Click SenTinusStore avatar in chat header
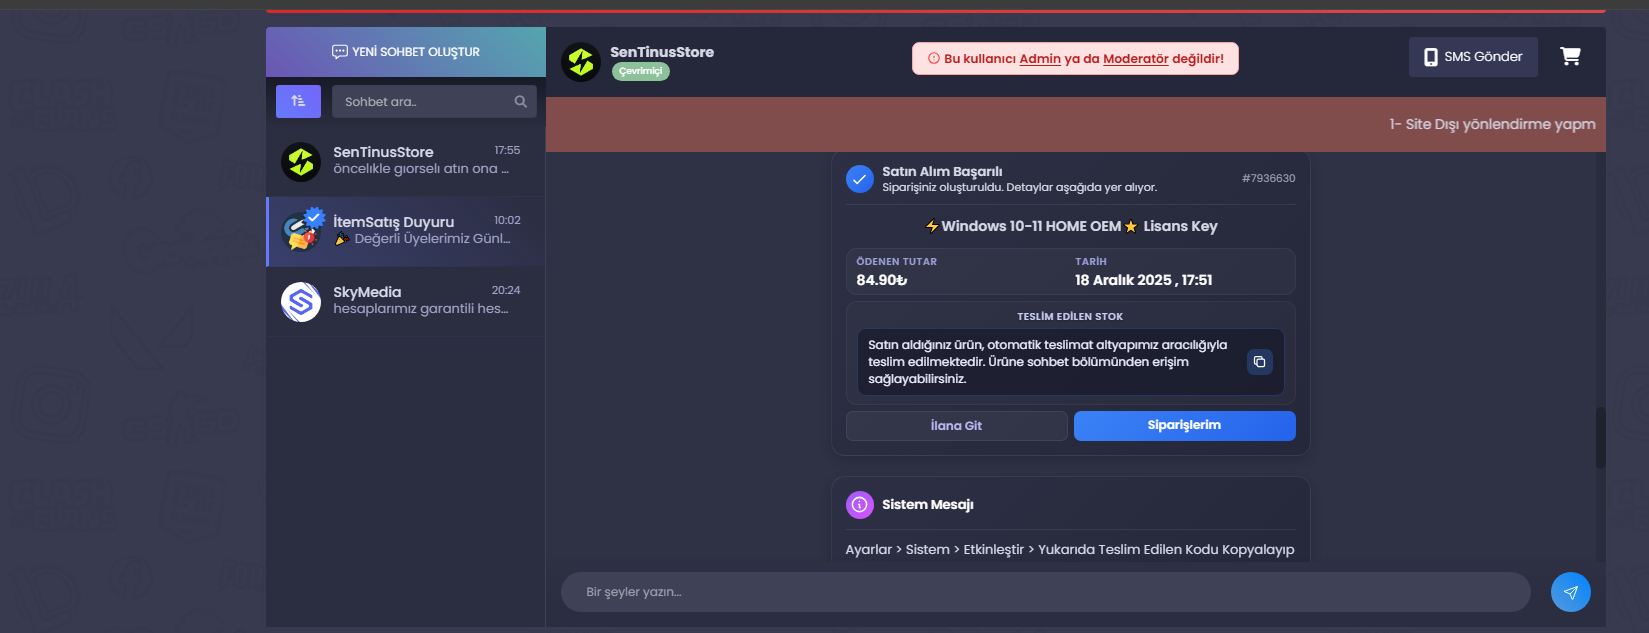 point(581,62)
